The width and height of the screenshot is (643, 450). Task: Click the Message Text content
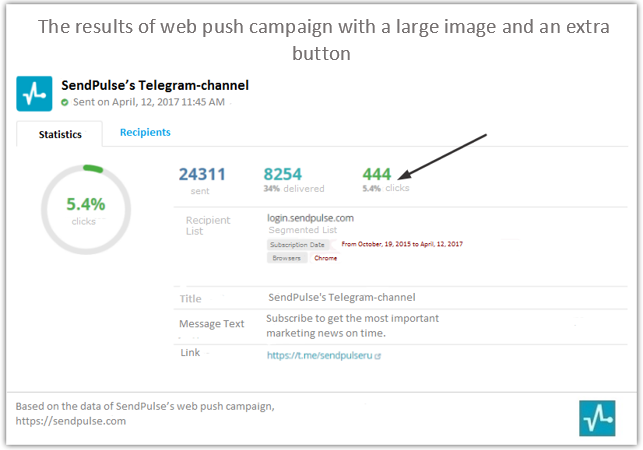pos(352,326)
